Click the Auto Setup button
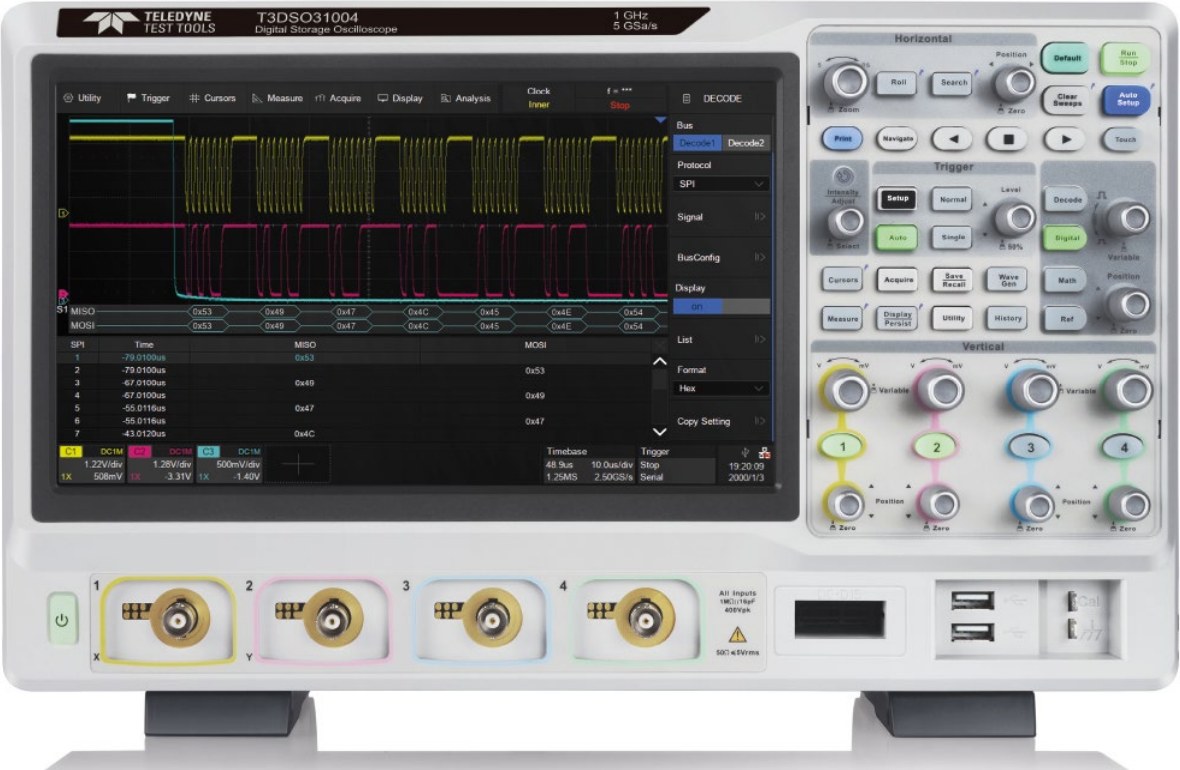Screen dimensions: 1180x770 tap(1127, 99)
